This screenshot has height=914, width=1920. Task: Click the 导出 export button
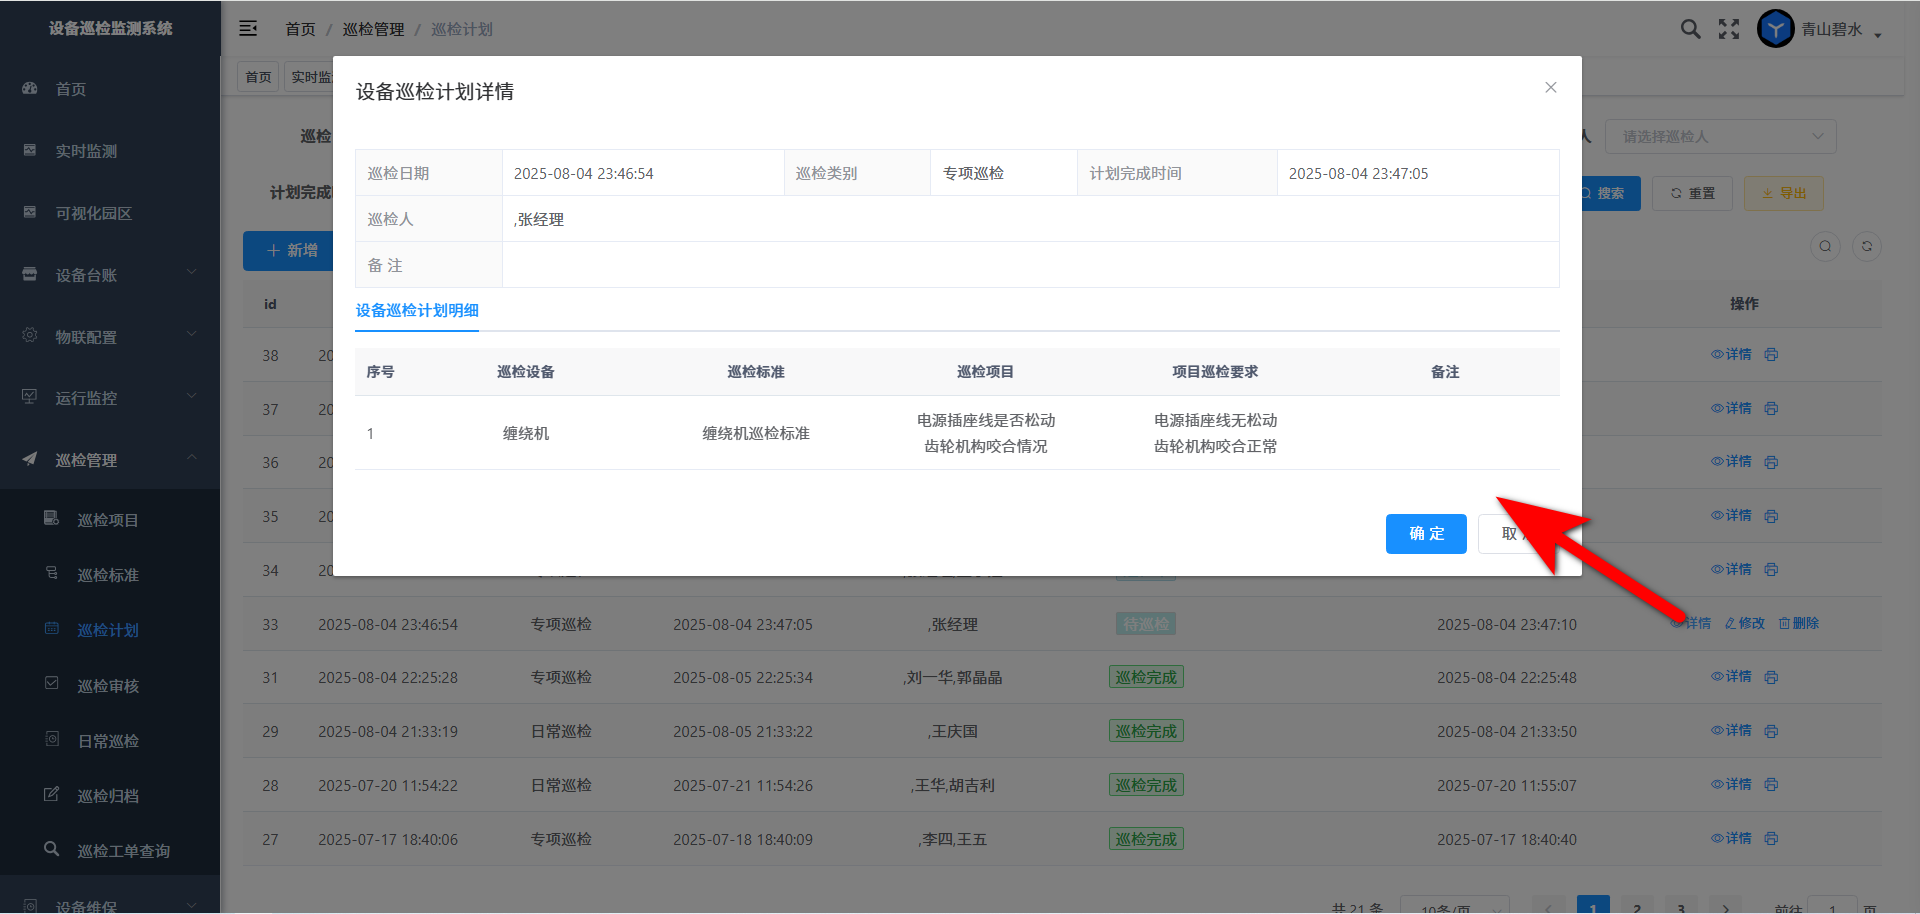pos(1783,194)
